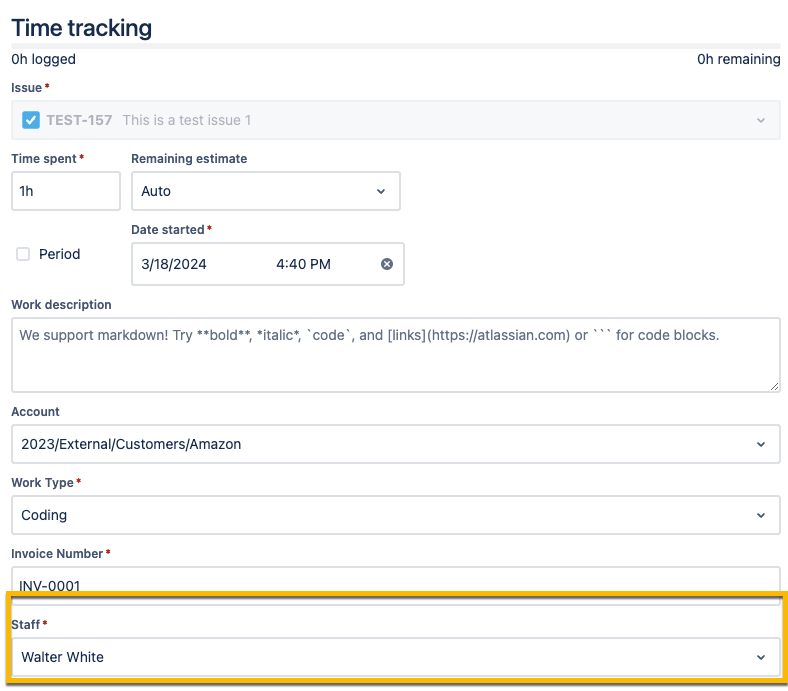The width and height of the screenshot is (788, 691).
Task: Click the Invoice Number field with INV-0001
Action: 396,585
